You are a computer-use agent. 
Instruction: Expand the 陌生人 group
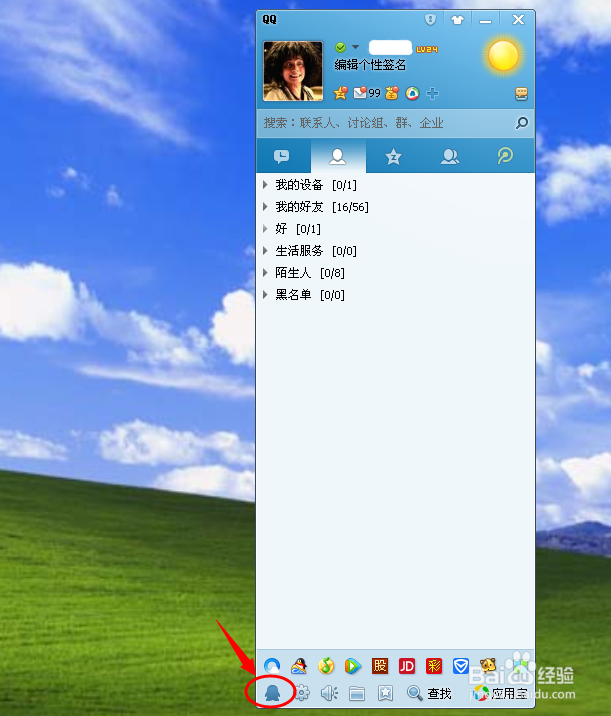(x=265, y=273)
